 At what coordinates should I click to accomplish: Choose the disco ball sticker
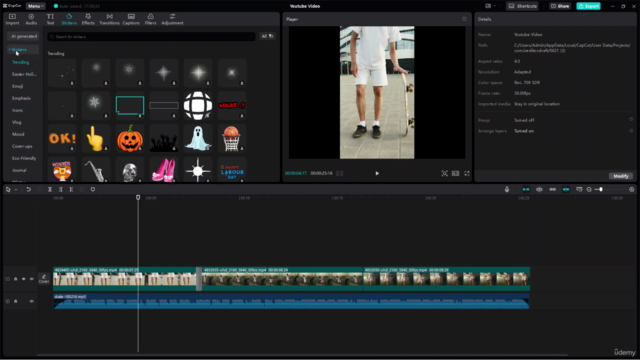198,105
